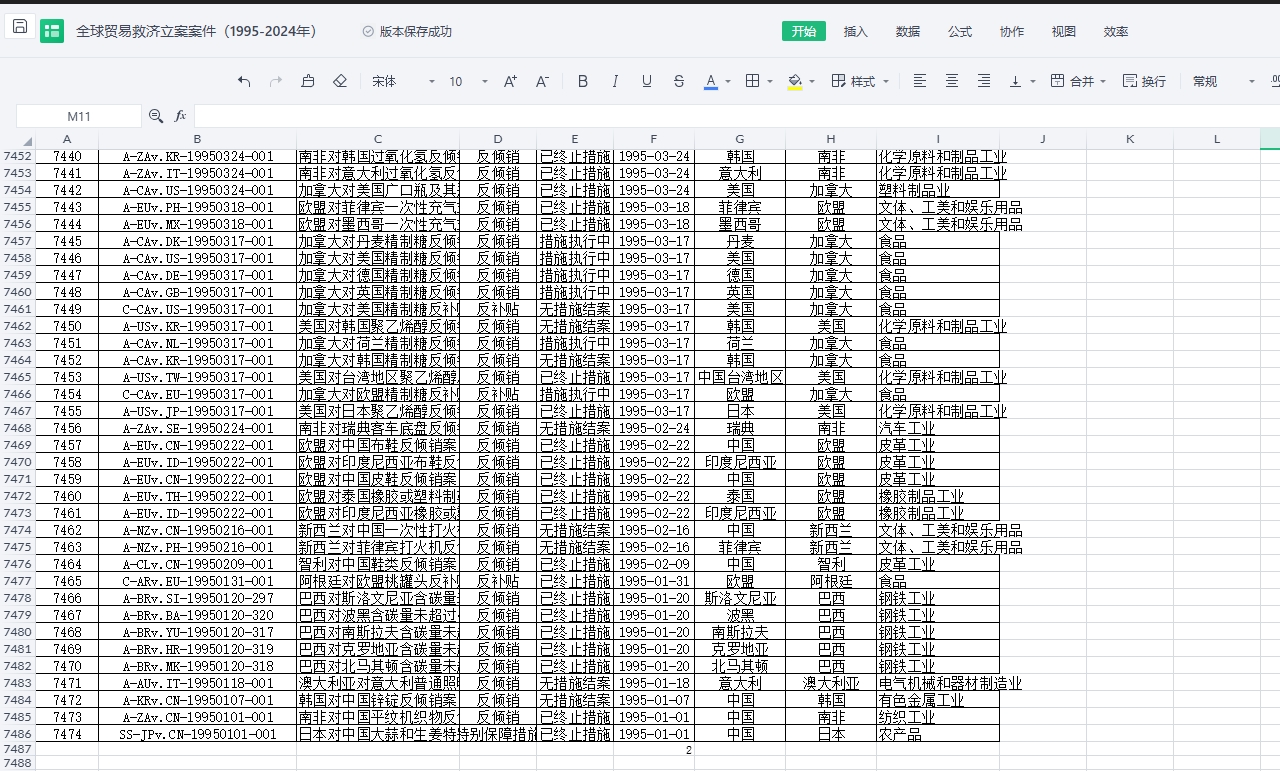Select the cell reading 汽车工业
Viewport: 1280px width, 771px height.
[938, 428]
